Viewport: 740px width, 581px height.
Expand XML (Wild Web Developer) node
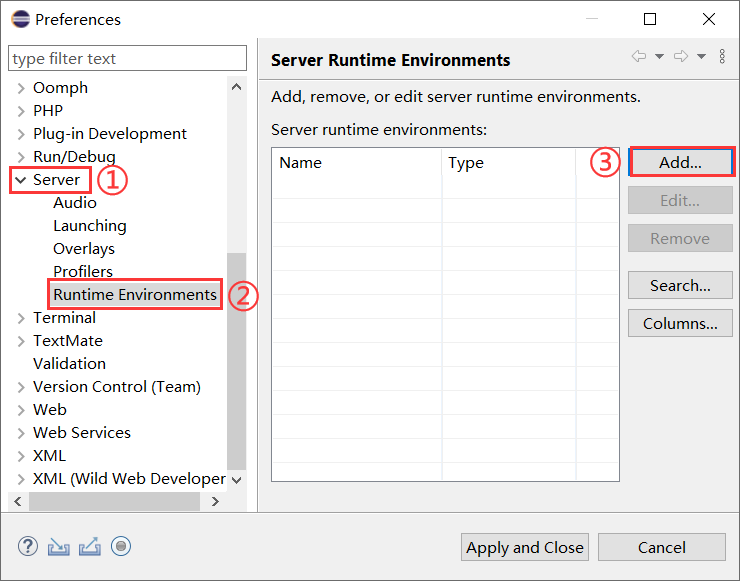(x=21, y=479)
